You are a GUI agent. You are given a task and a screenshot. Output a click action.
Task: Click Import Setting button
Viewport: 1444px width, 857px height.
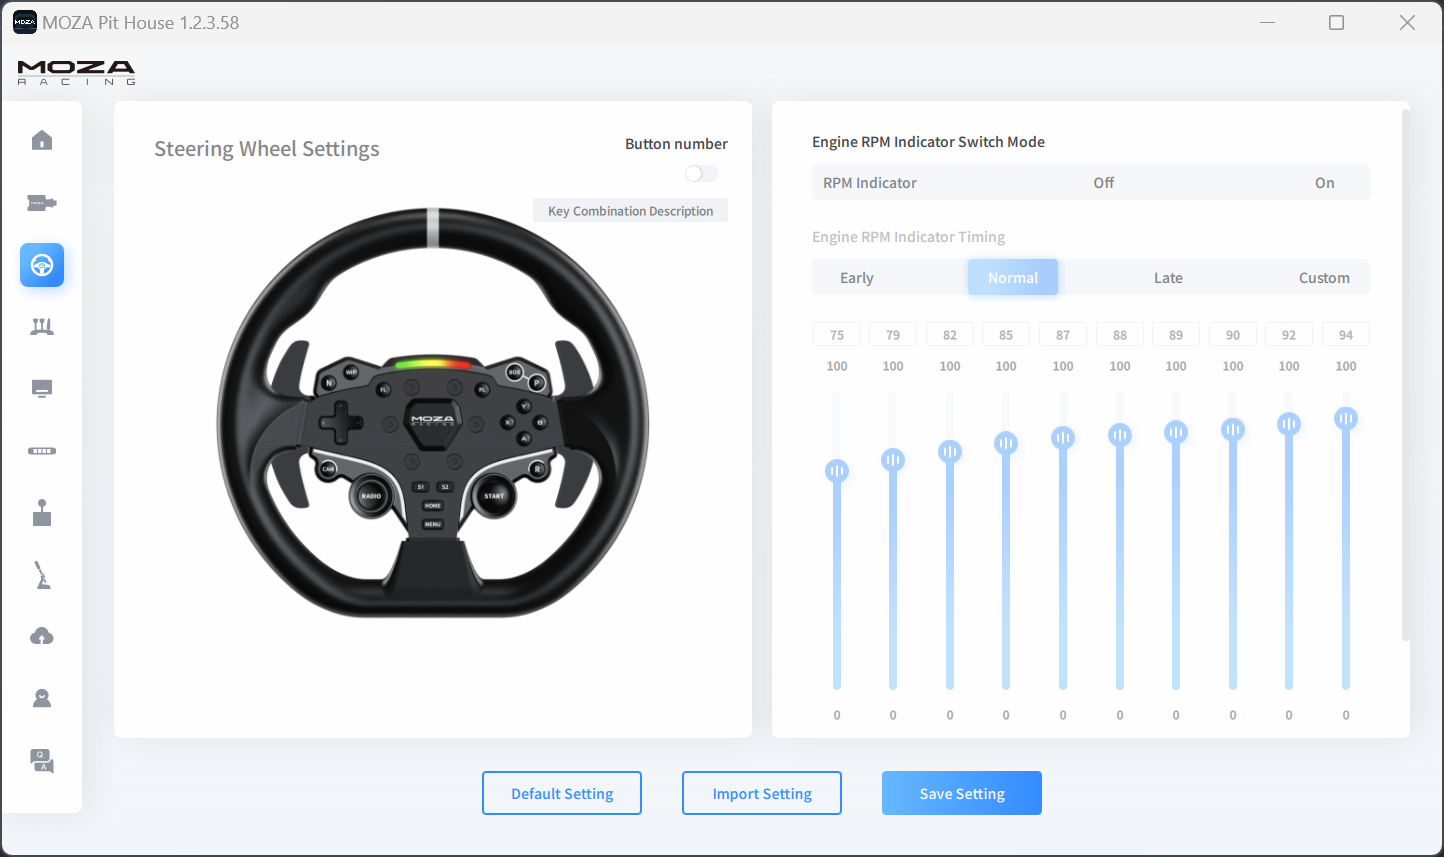click(x=762, y=794)
